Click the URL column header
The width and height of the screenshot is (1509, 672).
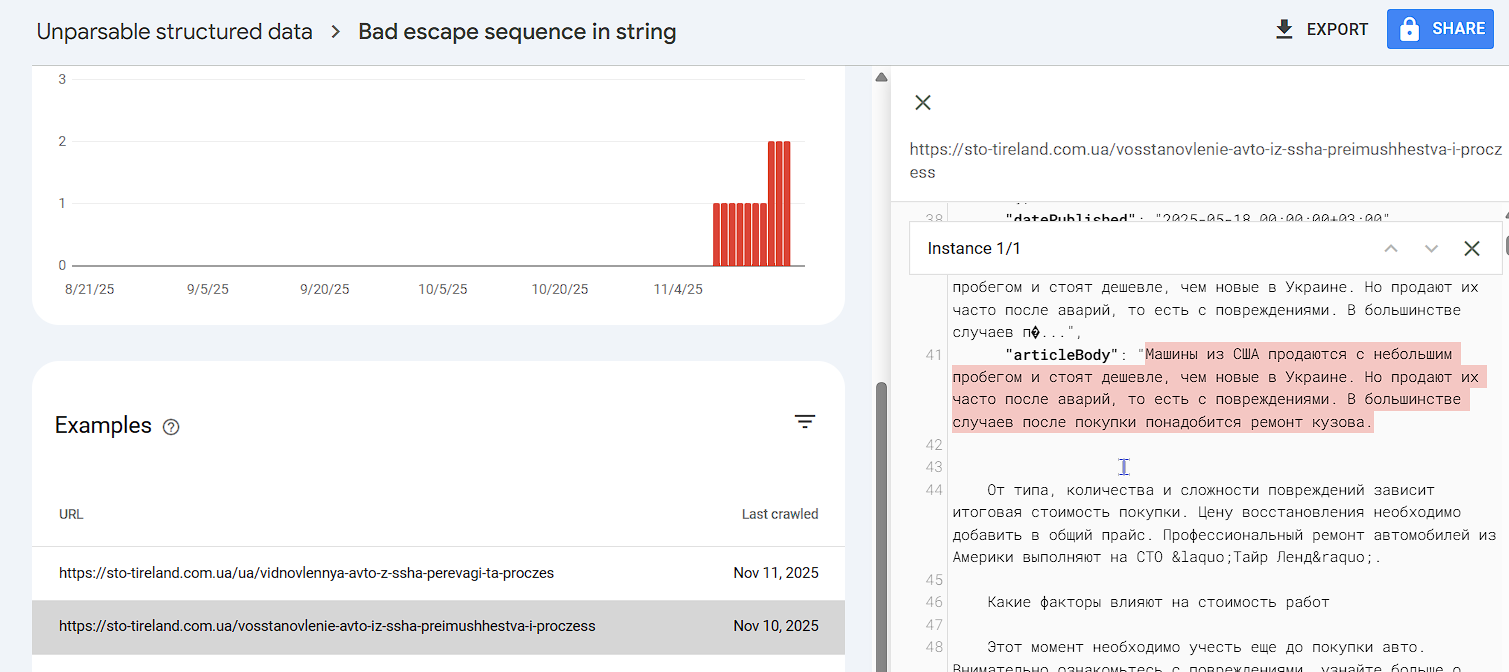[71, 514]
